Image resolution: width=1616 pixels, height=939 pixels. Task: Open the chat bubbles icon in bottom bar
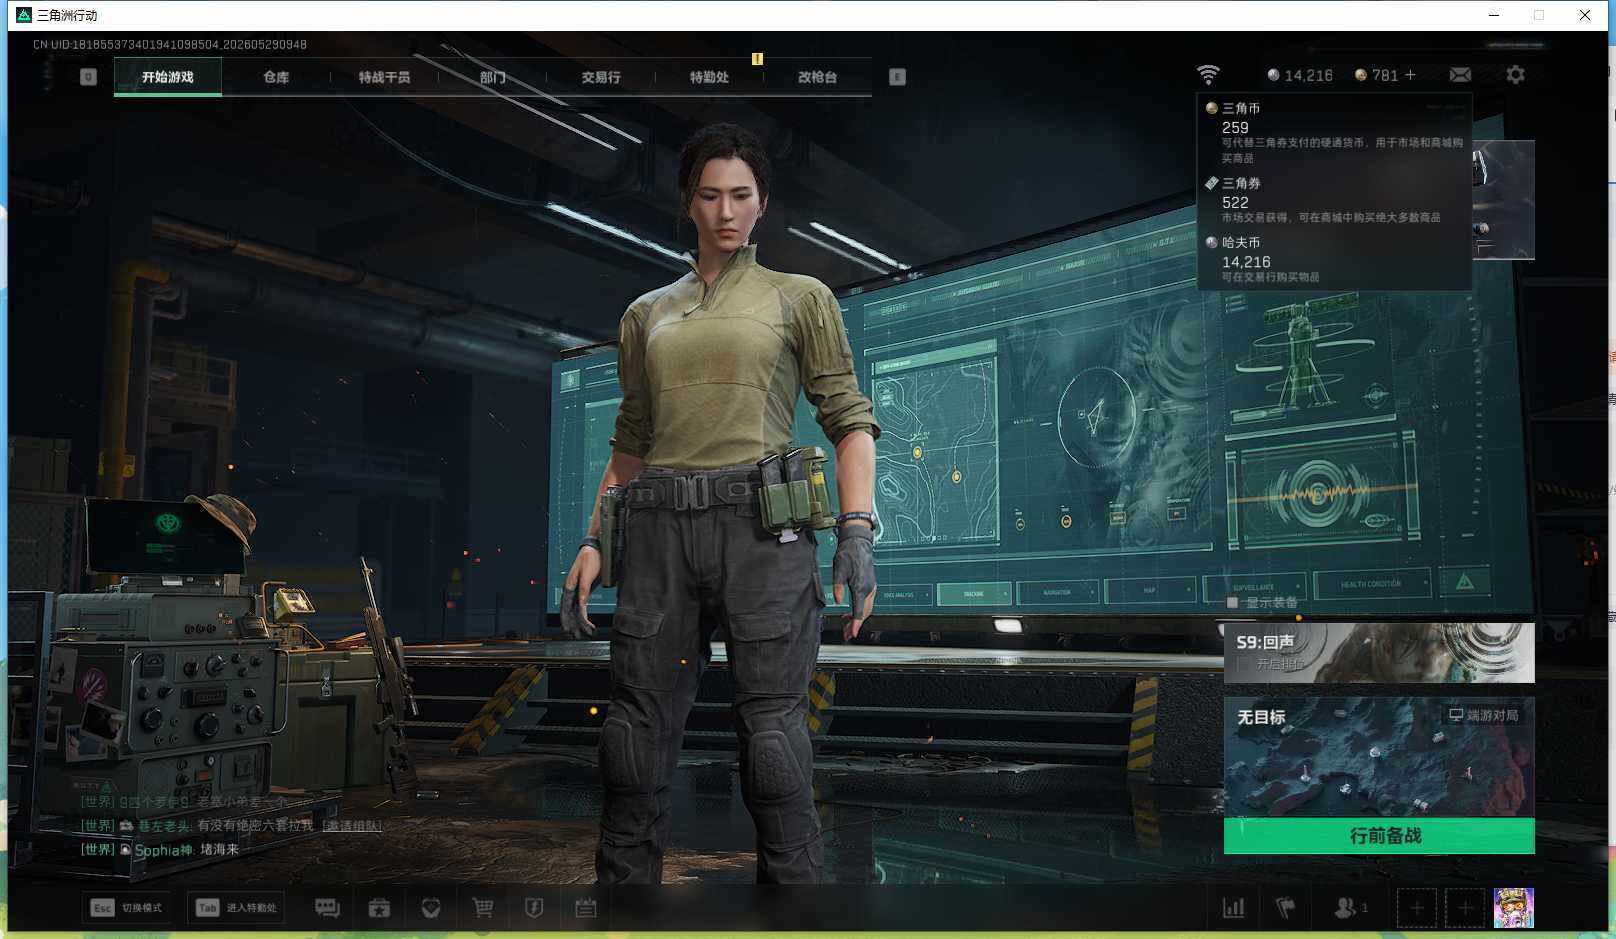[x=327, y=907]
